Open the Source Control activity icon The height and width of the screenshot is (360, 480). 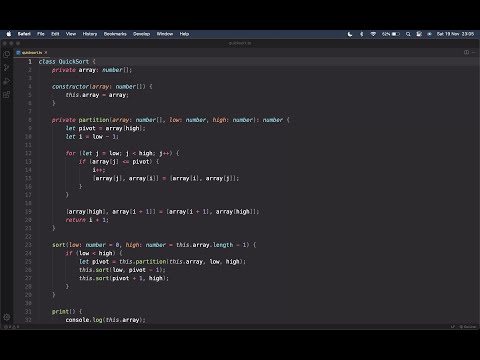point(6,68)
